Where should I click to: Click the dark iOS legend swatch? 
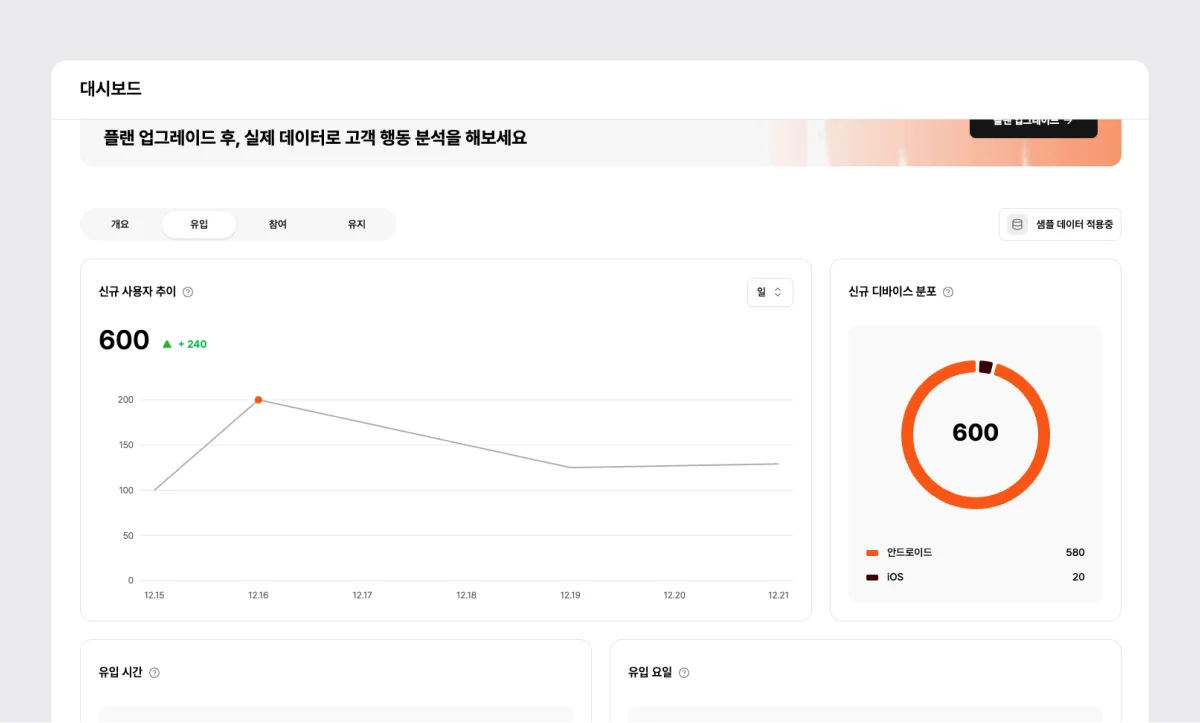pos(872,577)
